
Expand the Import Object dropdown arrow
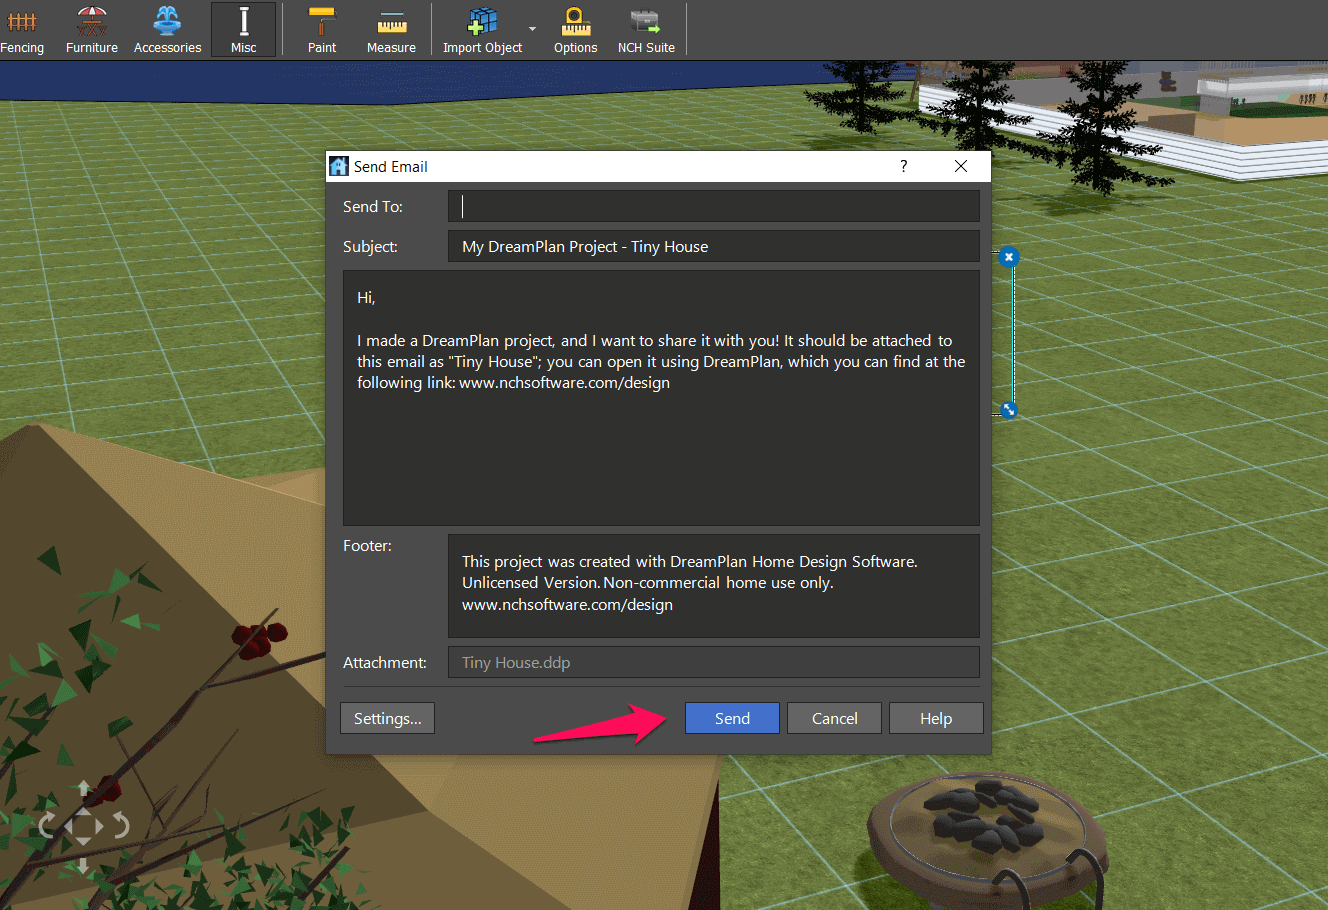pos(532,29)
